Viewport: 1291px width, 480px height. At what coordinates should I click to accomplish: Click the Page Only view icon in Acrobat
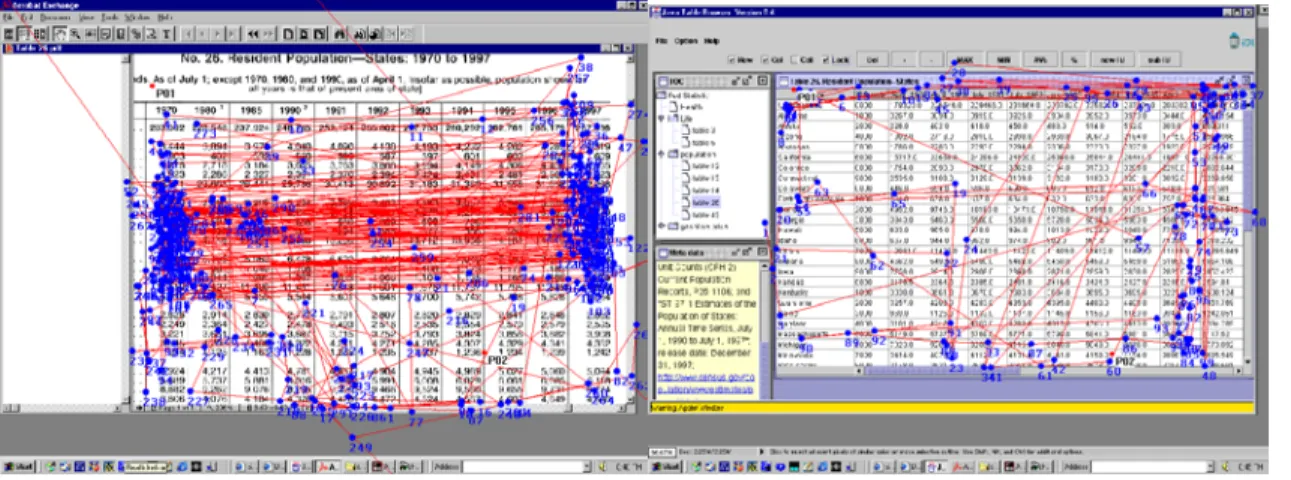click(x=8, y=33)
